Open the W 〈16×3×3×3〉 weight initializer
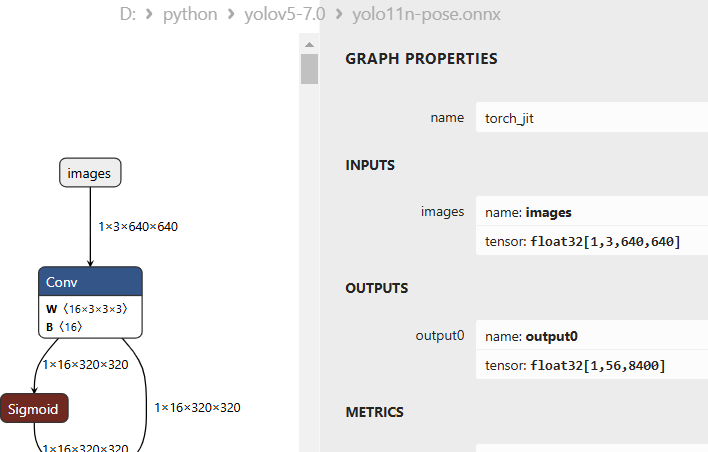The width and height of the screenshot is (708, 452). point(86,309)
